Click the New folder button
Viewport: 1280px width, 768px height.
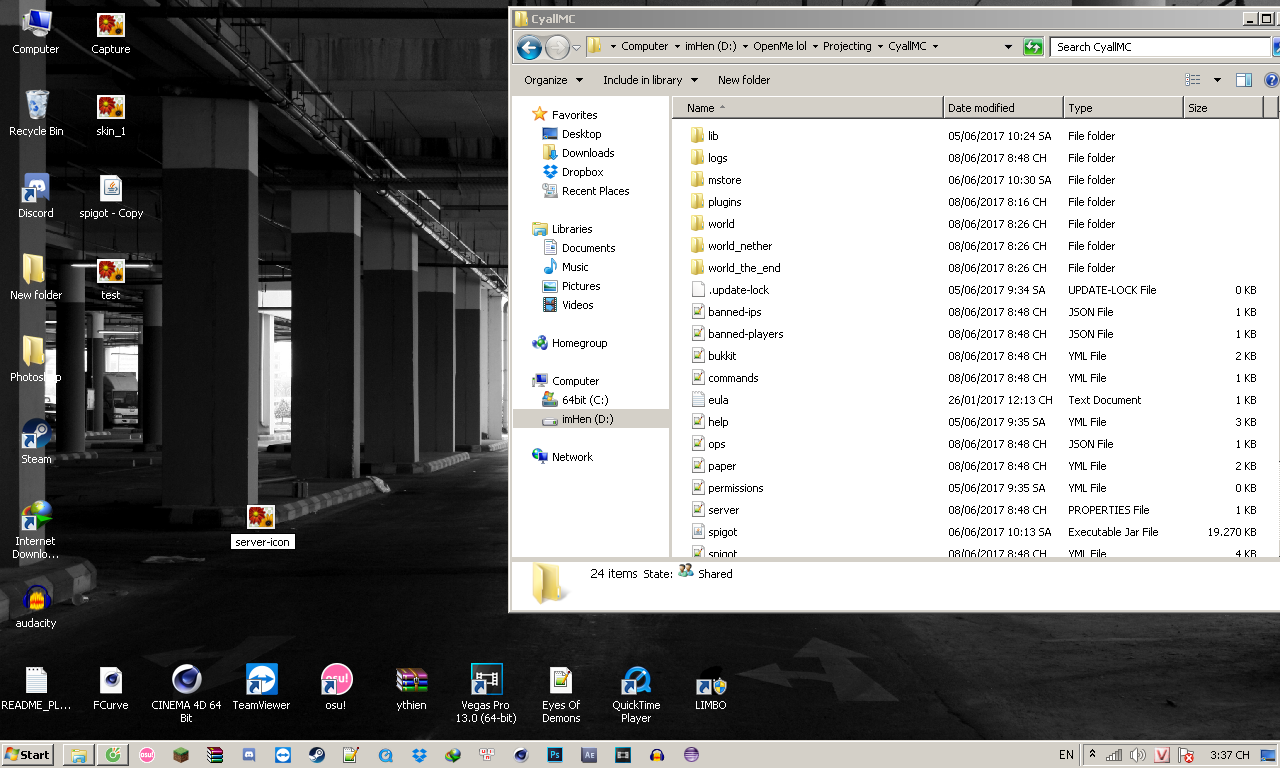[x=743, y=80]
